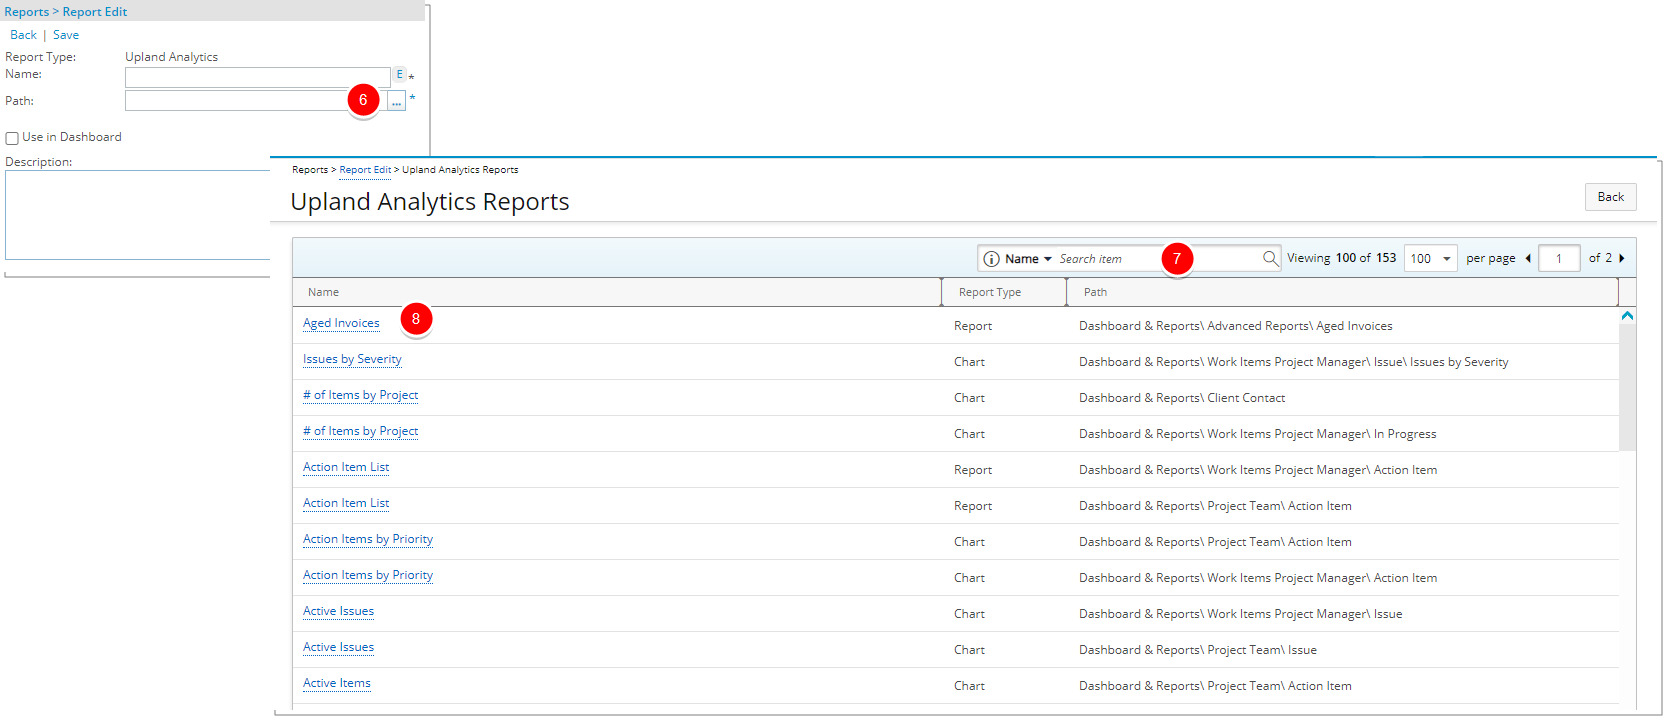1674x727 pixels.
Task: Go to next page arrow
Action: pyautogui.click(x=1621, y=258)
